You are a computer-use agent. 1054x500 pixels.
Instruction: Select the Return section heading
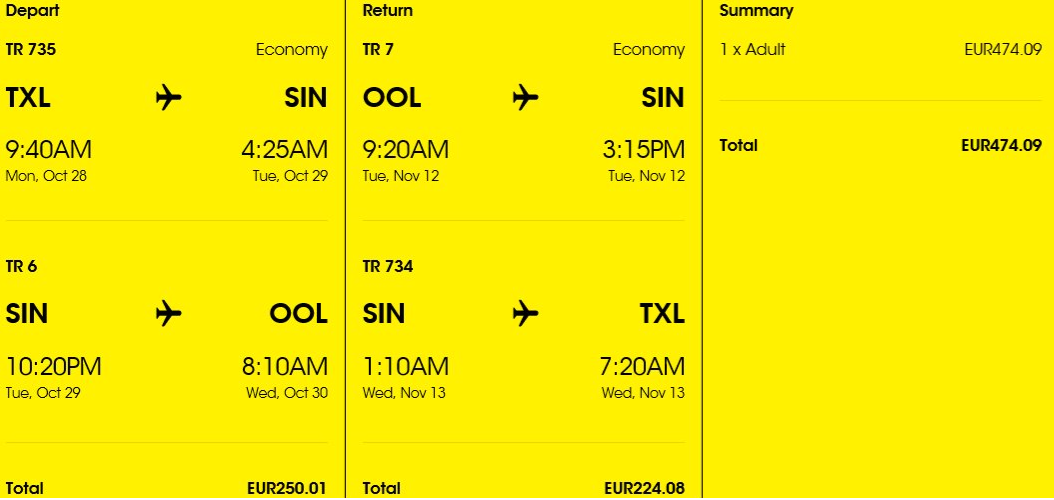click(x=388, y=11)
